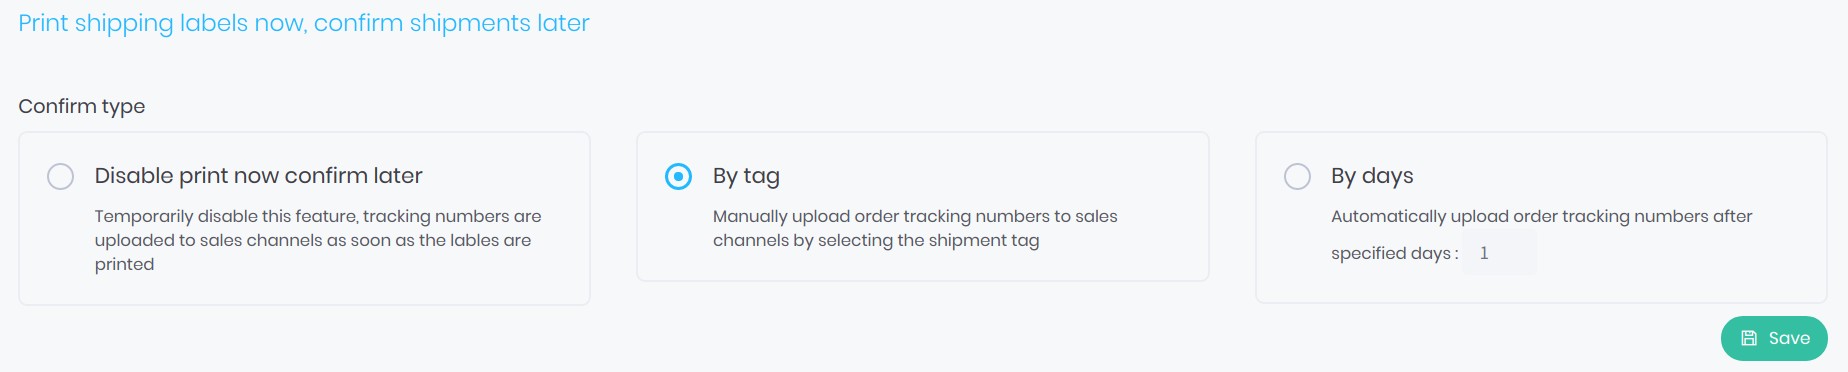Click the 'Automatically upload order tracking numbers' description
Screen dimensions: 1848x372
pyautogui.click(x=1541, y=216)
